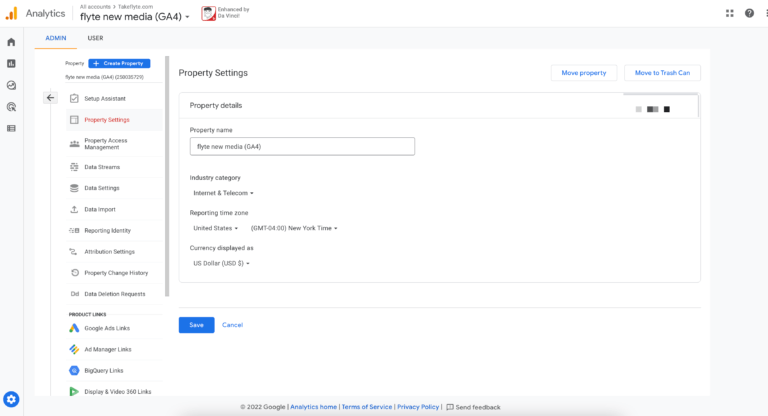Viewport: 768px width, 416px height.
Task: Open the Google apps grid icon
Action: point(728,13)
